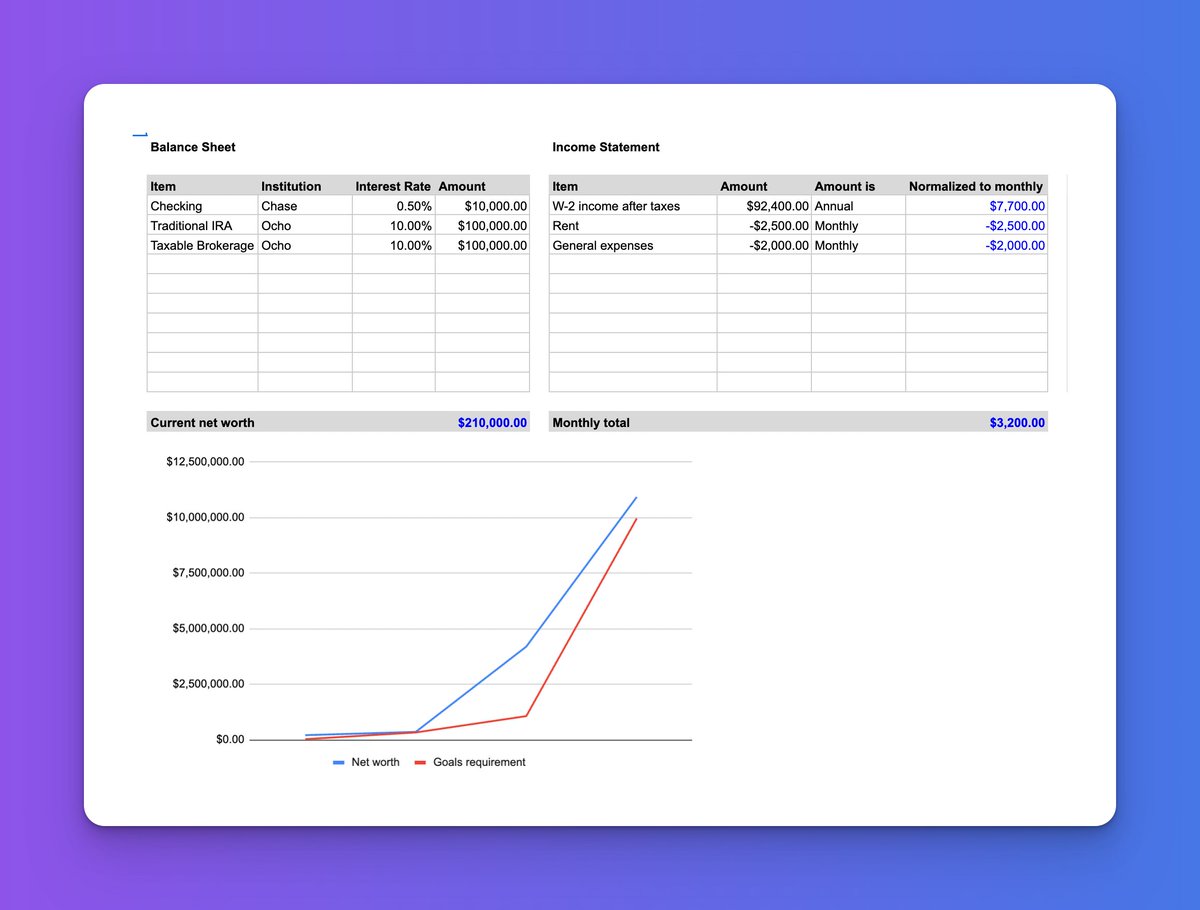
Task: Click the $10,000,000.00 axis label
Action: [x=205, y=517]
